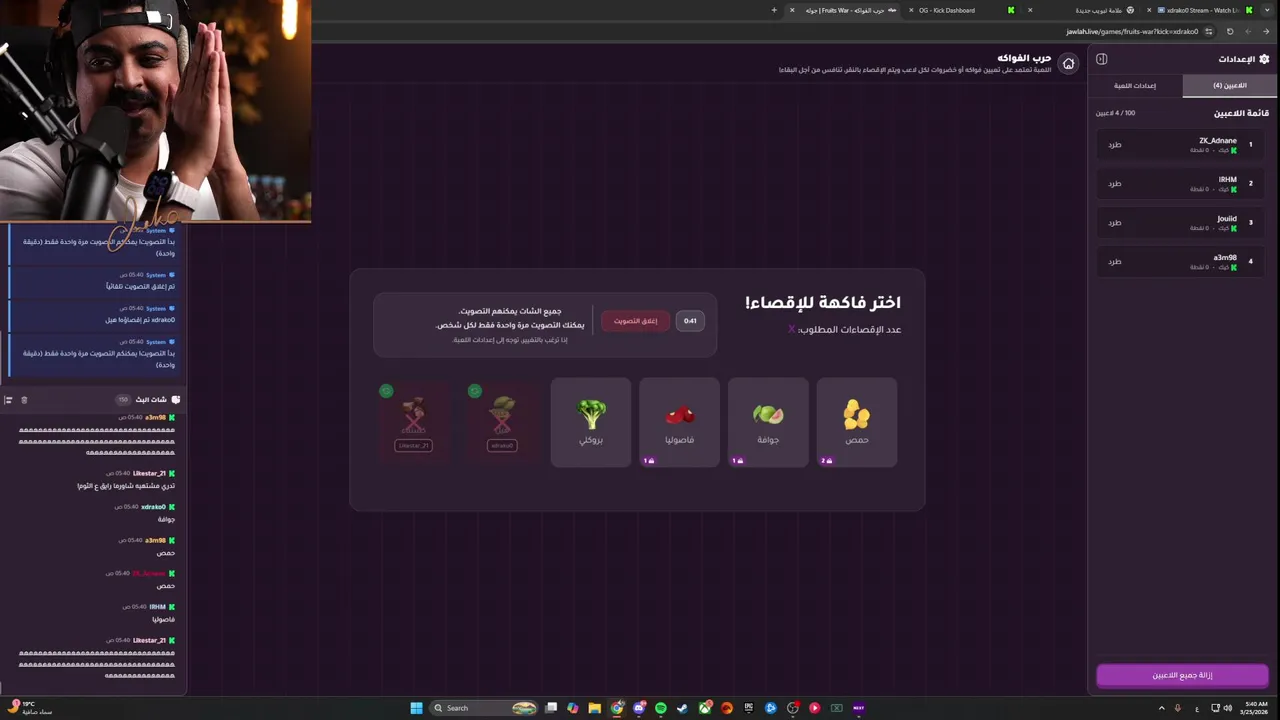Click the settings gear icon in the sidebar header

click(x=1264, y=59)
